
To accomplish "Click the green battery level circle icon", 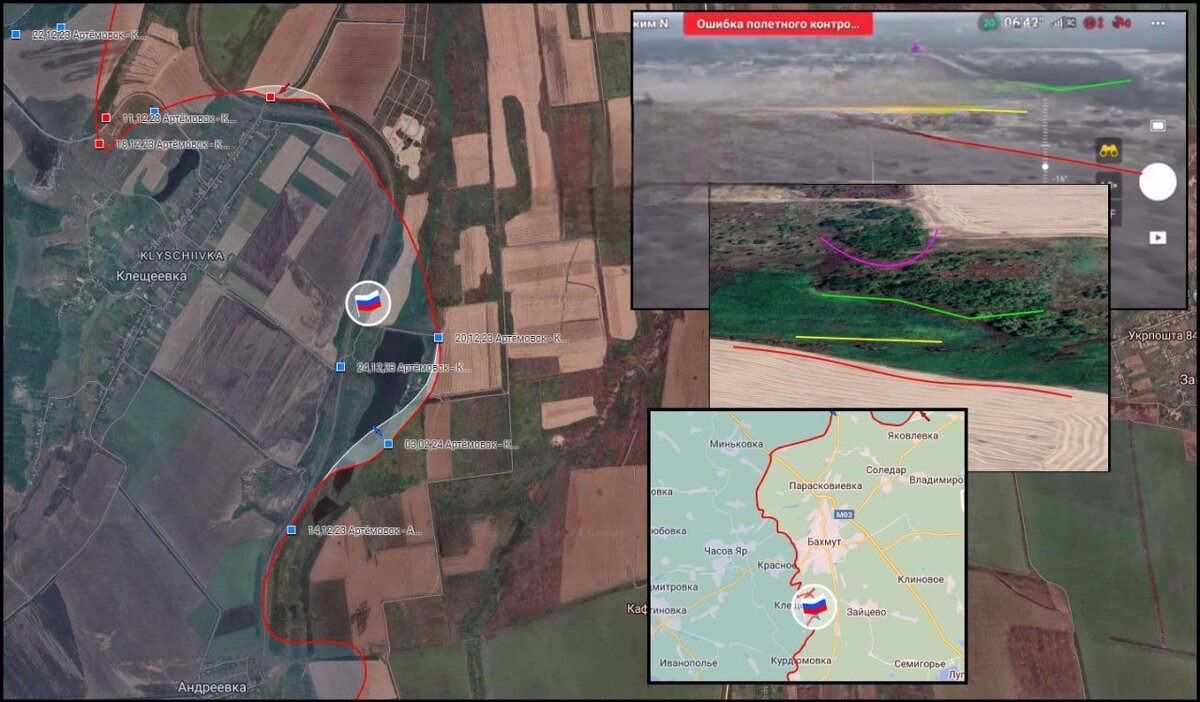I will (x=989, y=22).
